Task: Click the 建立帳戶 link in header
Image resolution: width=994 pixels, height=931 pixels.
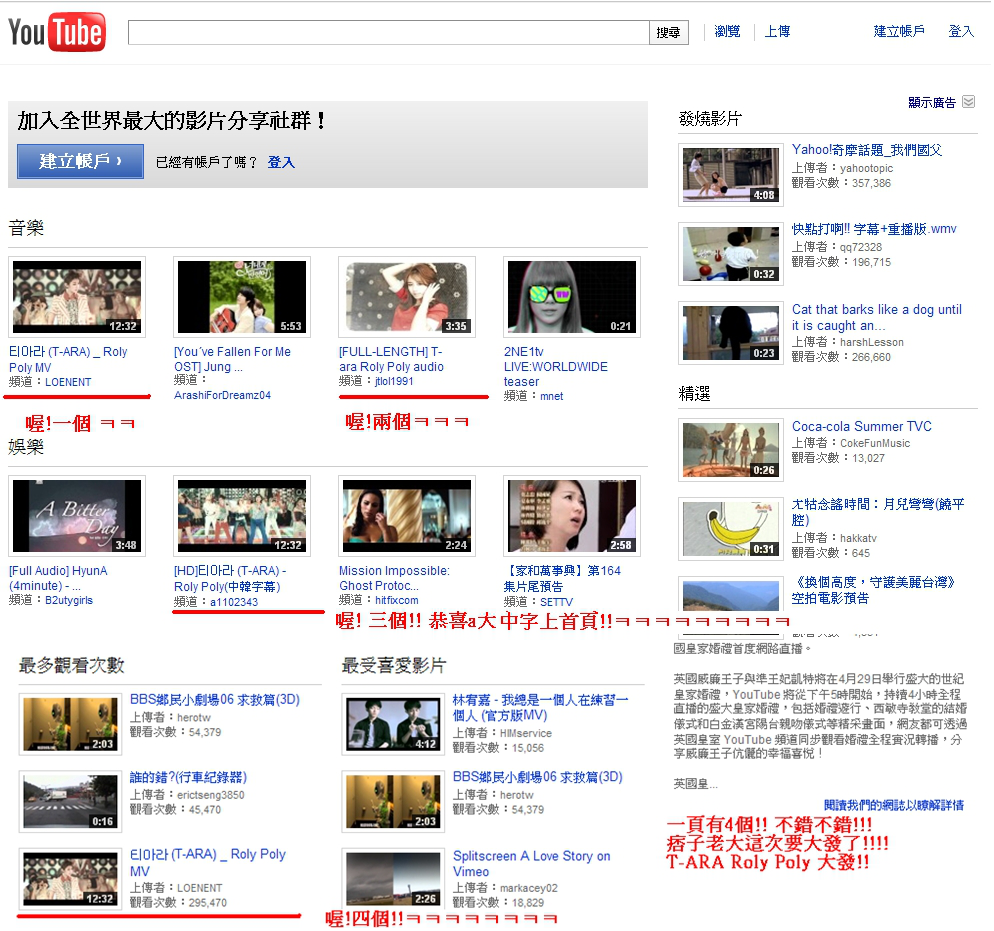Action: pos(899,32)
